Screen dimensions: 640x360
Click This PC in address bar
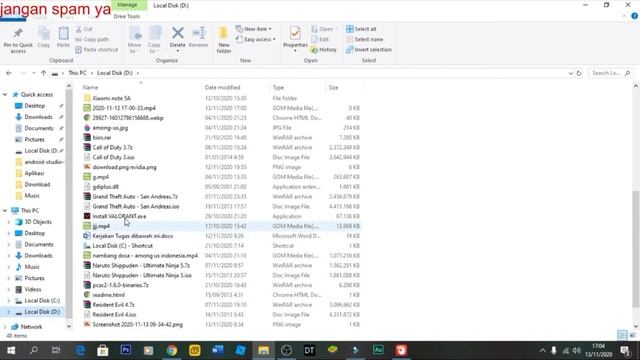77,73
